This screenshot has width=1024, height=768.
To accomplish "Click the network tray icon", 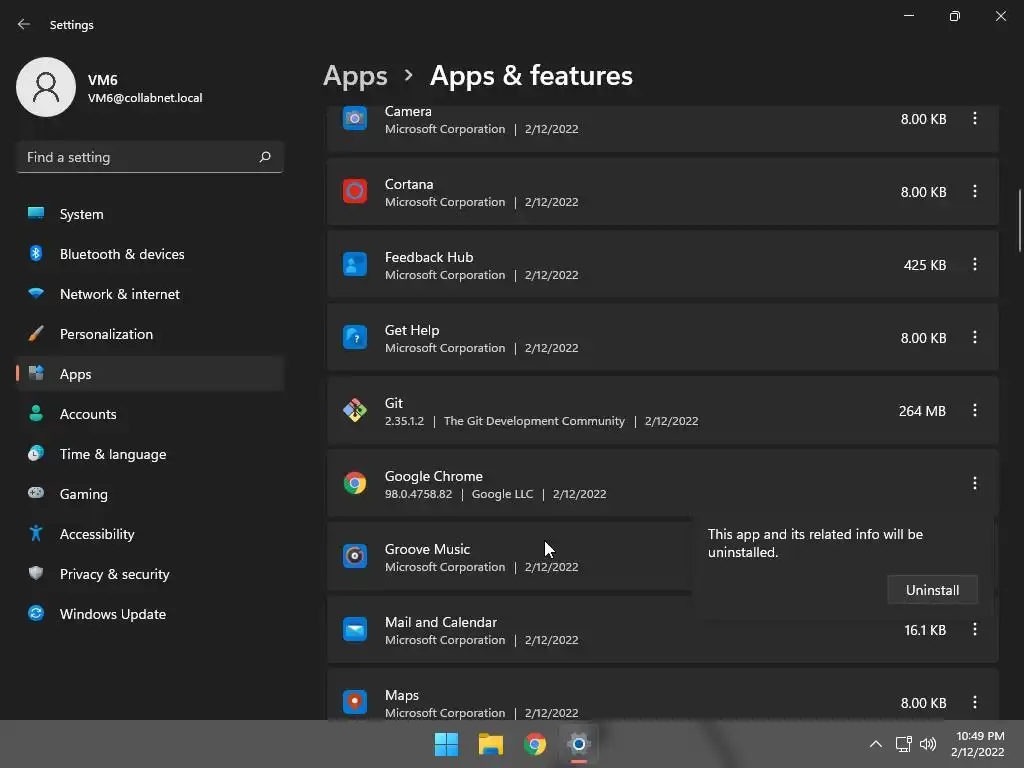I will coord(903,744).
